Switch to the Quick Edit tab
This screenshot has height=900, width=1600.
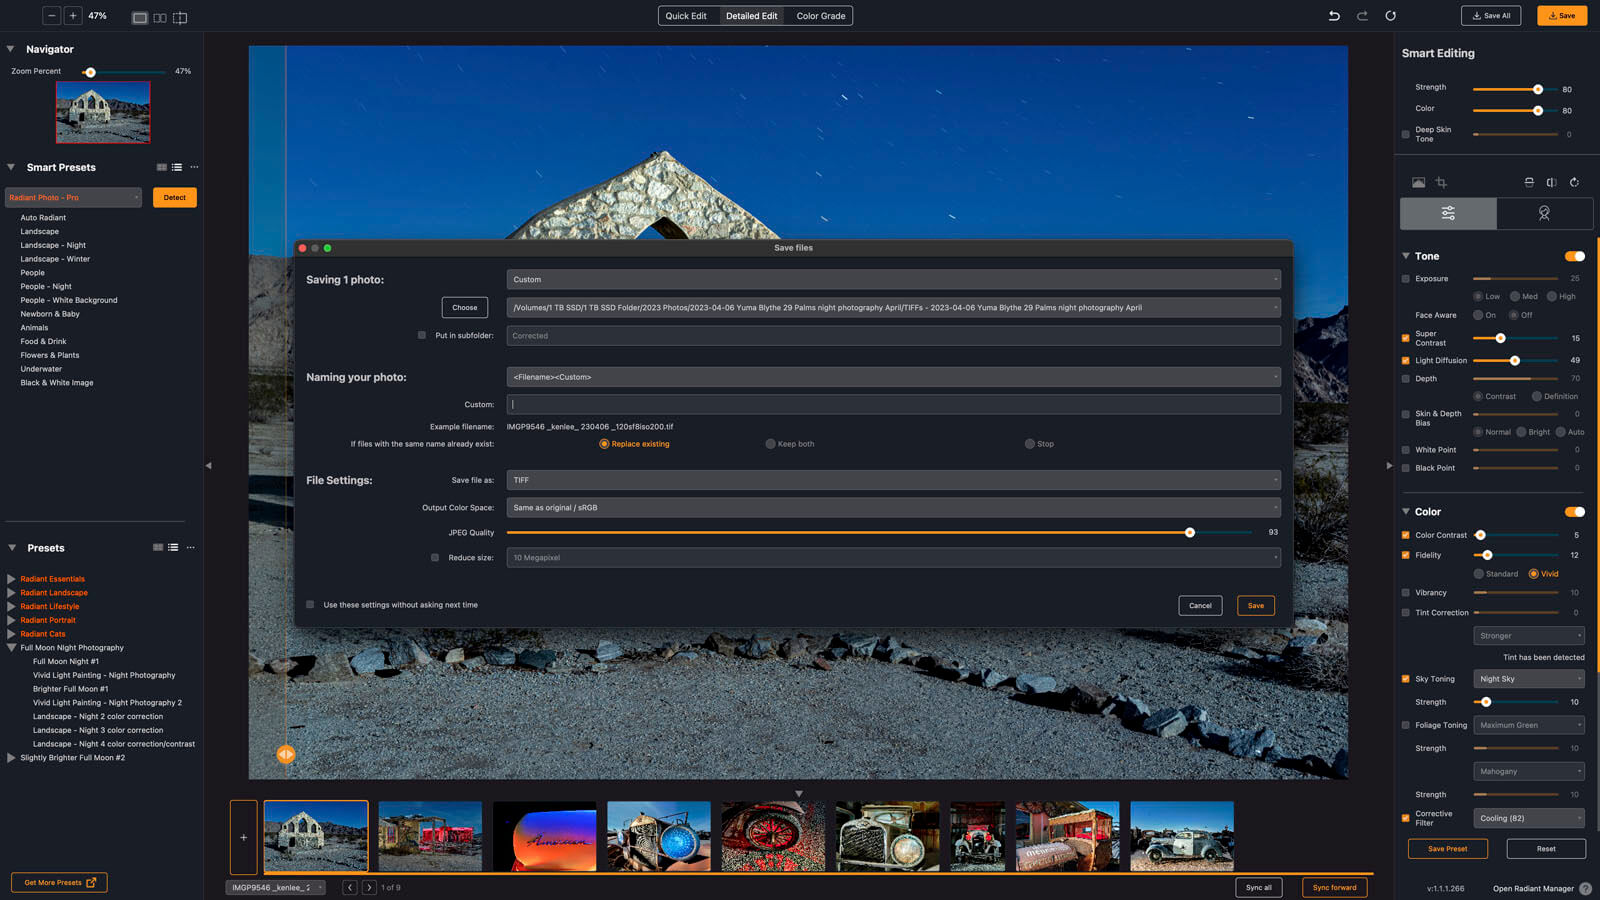[x=686, y=16]
